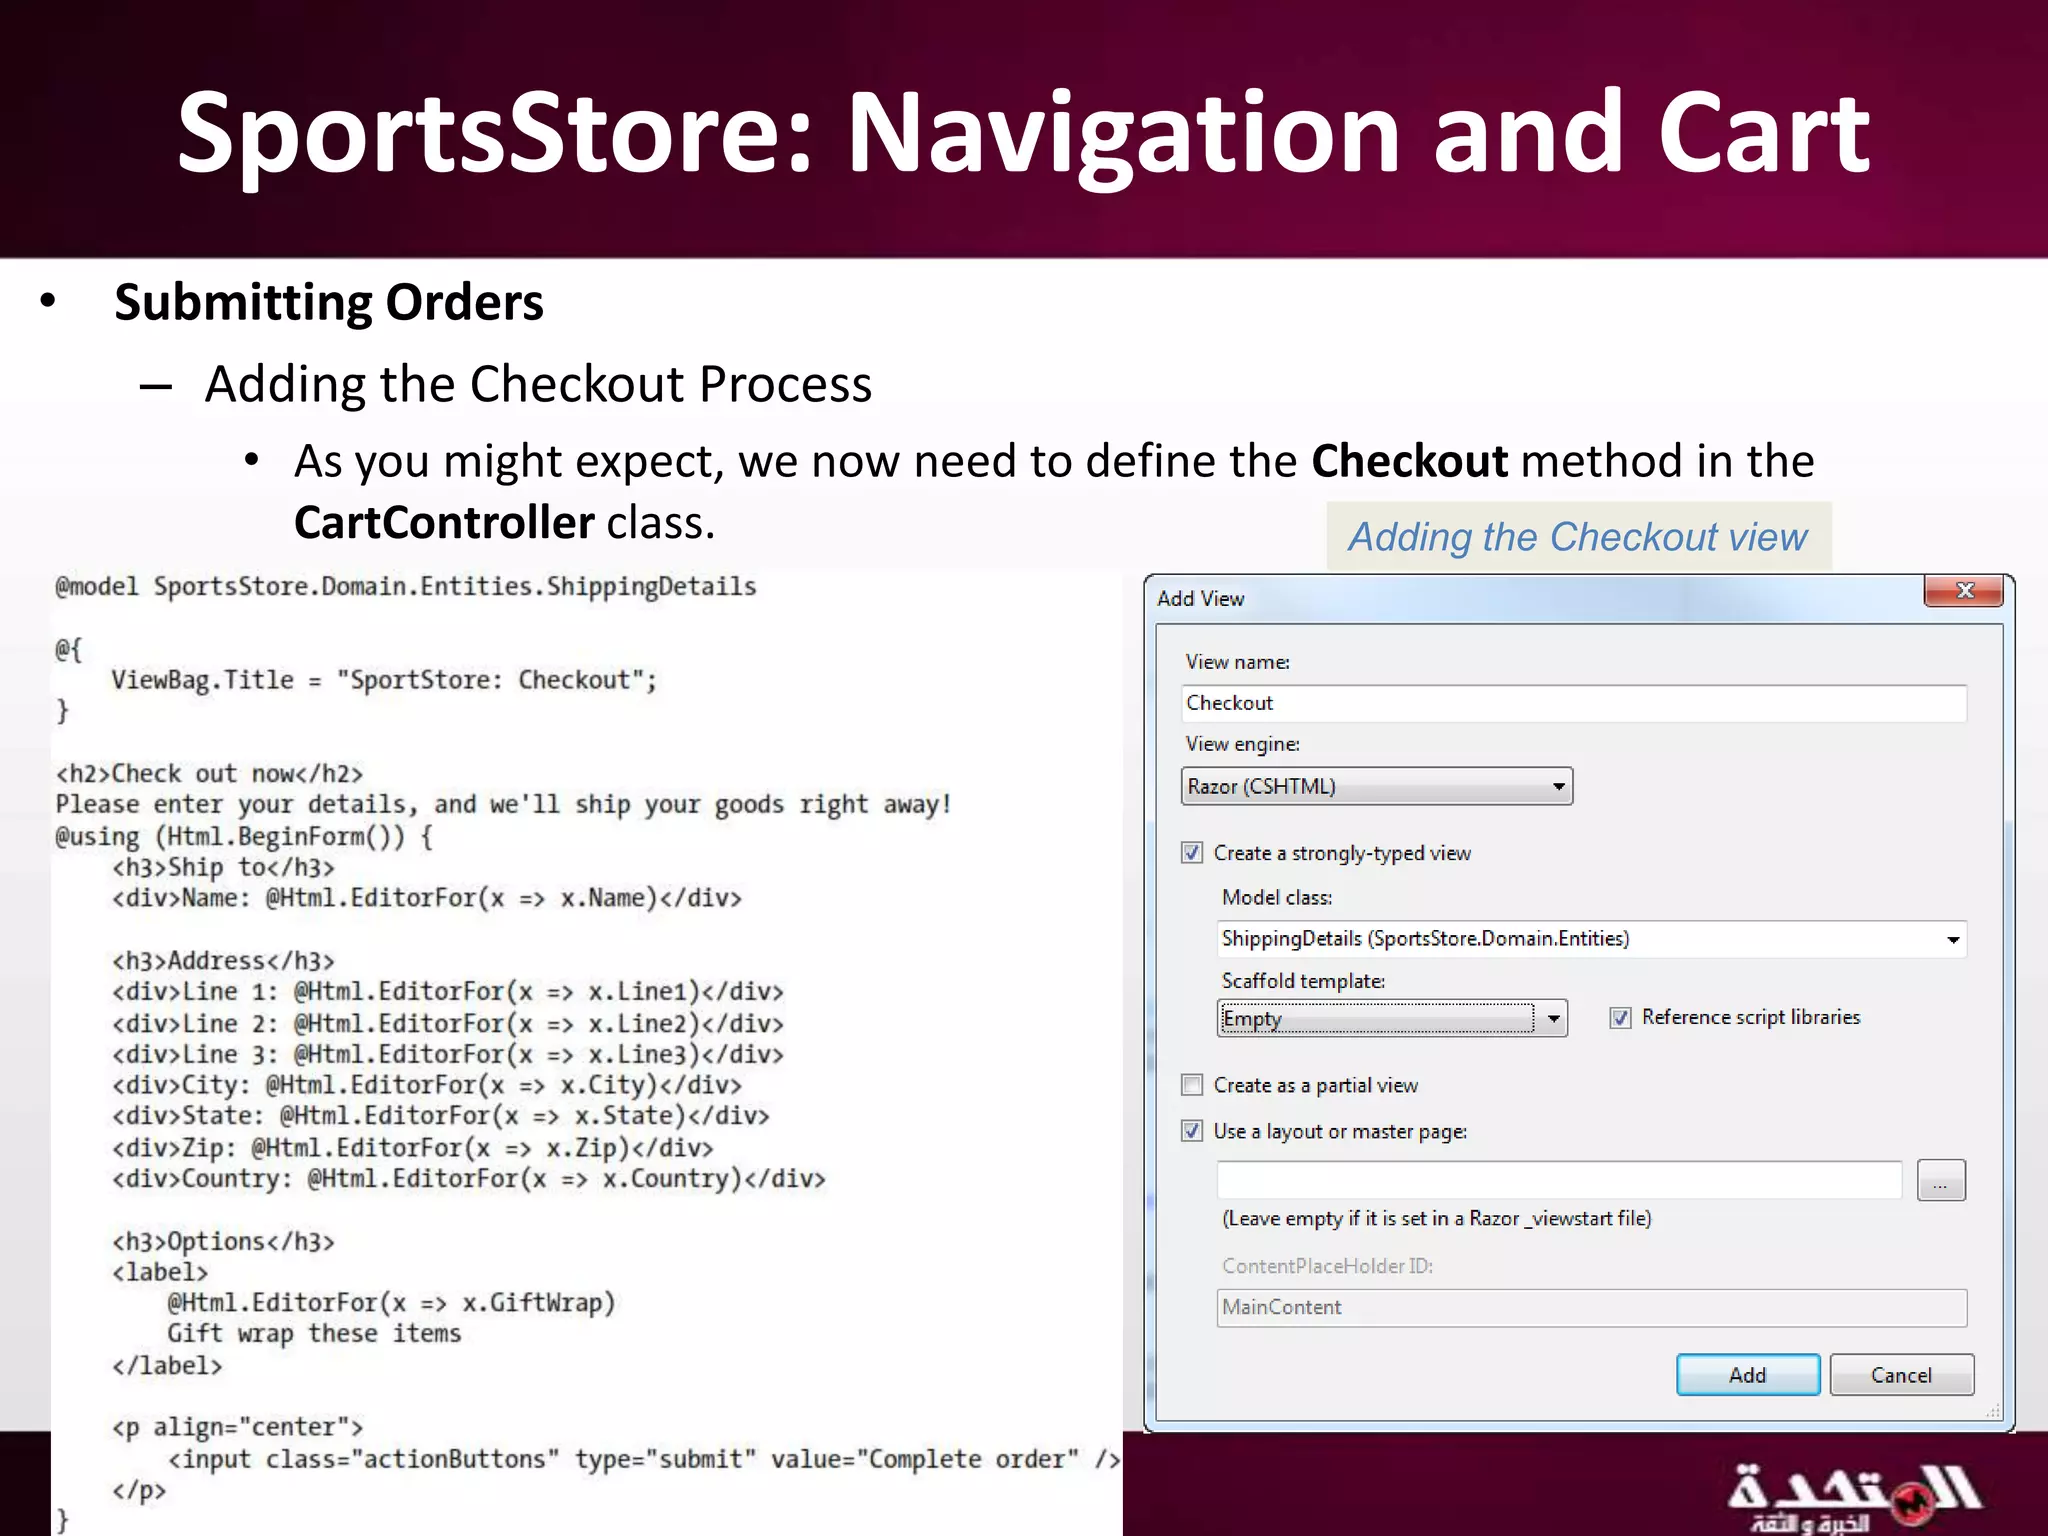Open the View engine Razor (CSHTML) dropdown
Viewport: 2048px width, 1536px height.
tap(1377, 786)
